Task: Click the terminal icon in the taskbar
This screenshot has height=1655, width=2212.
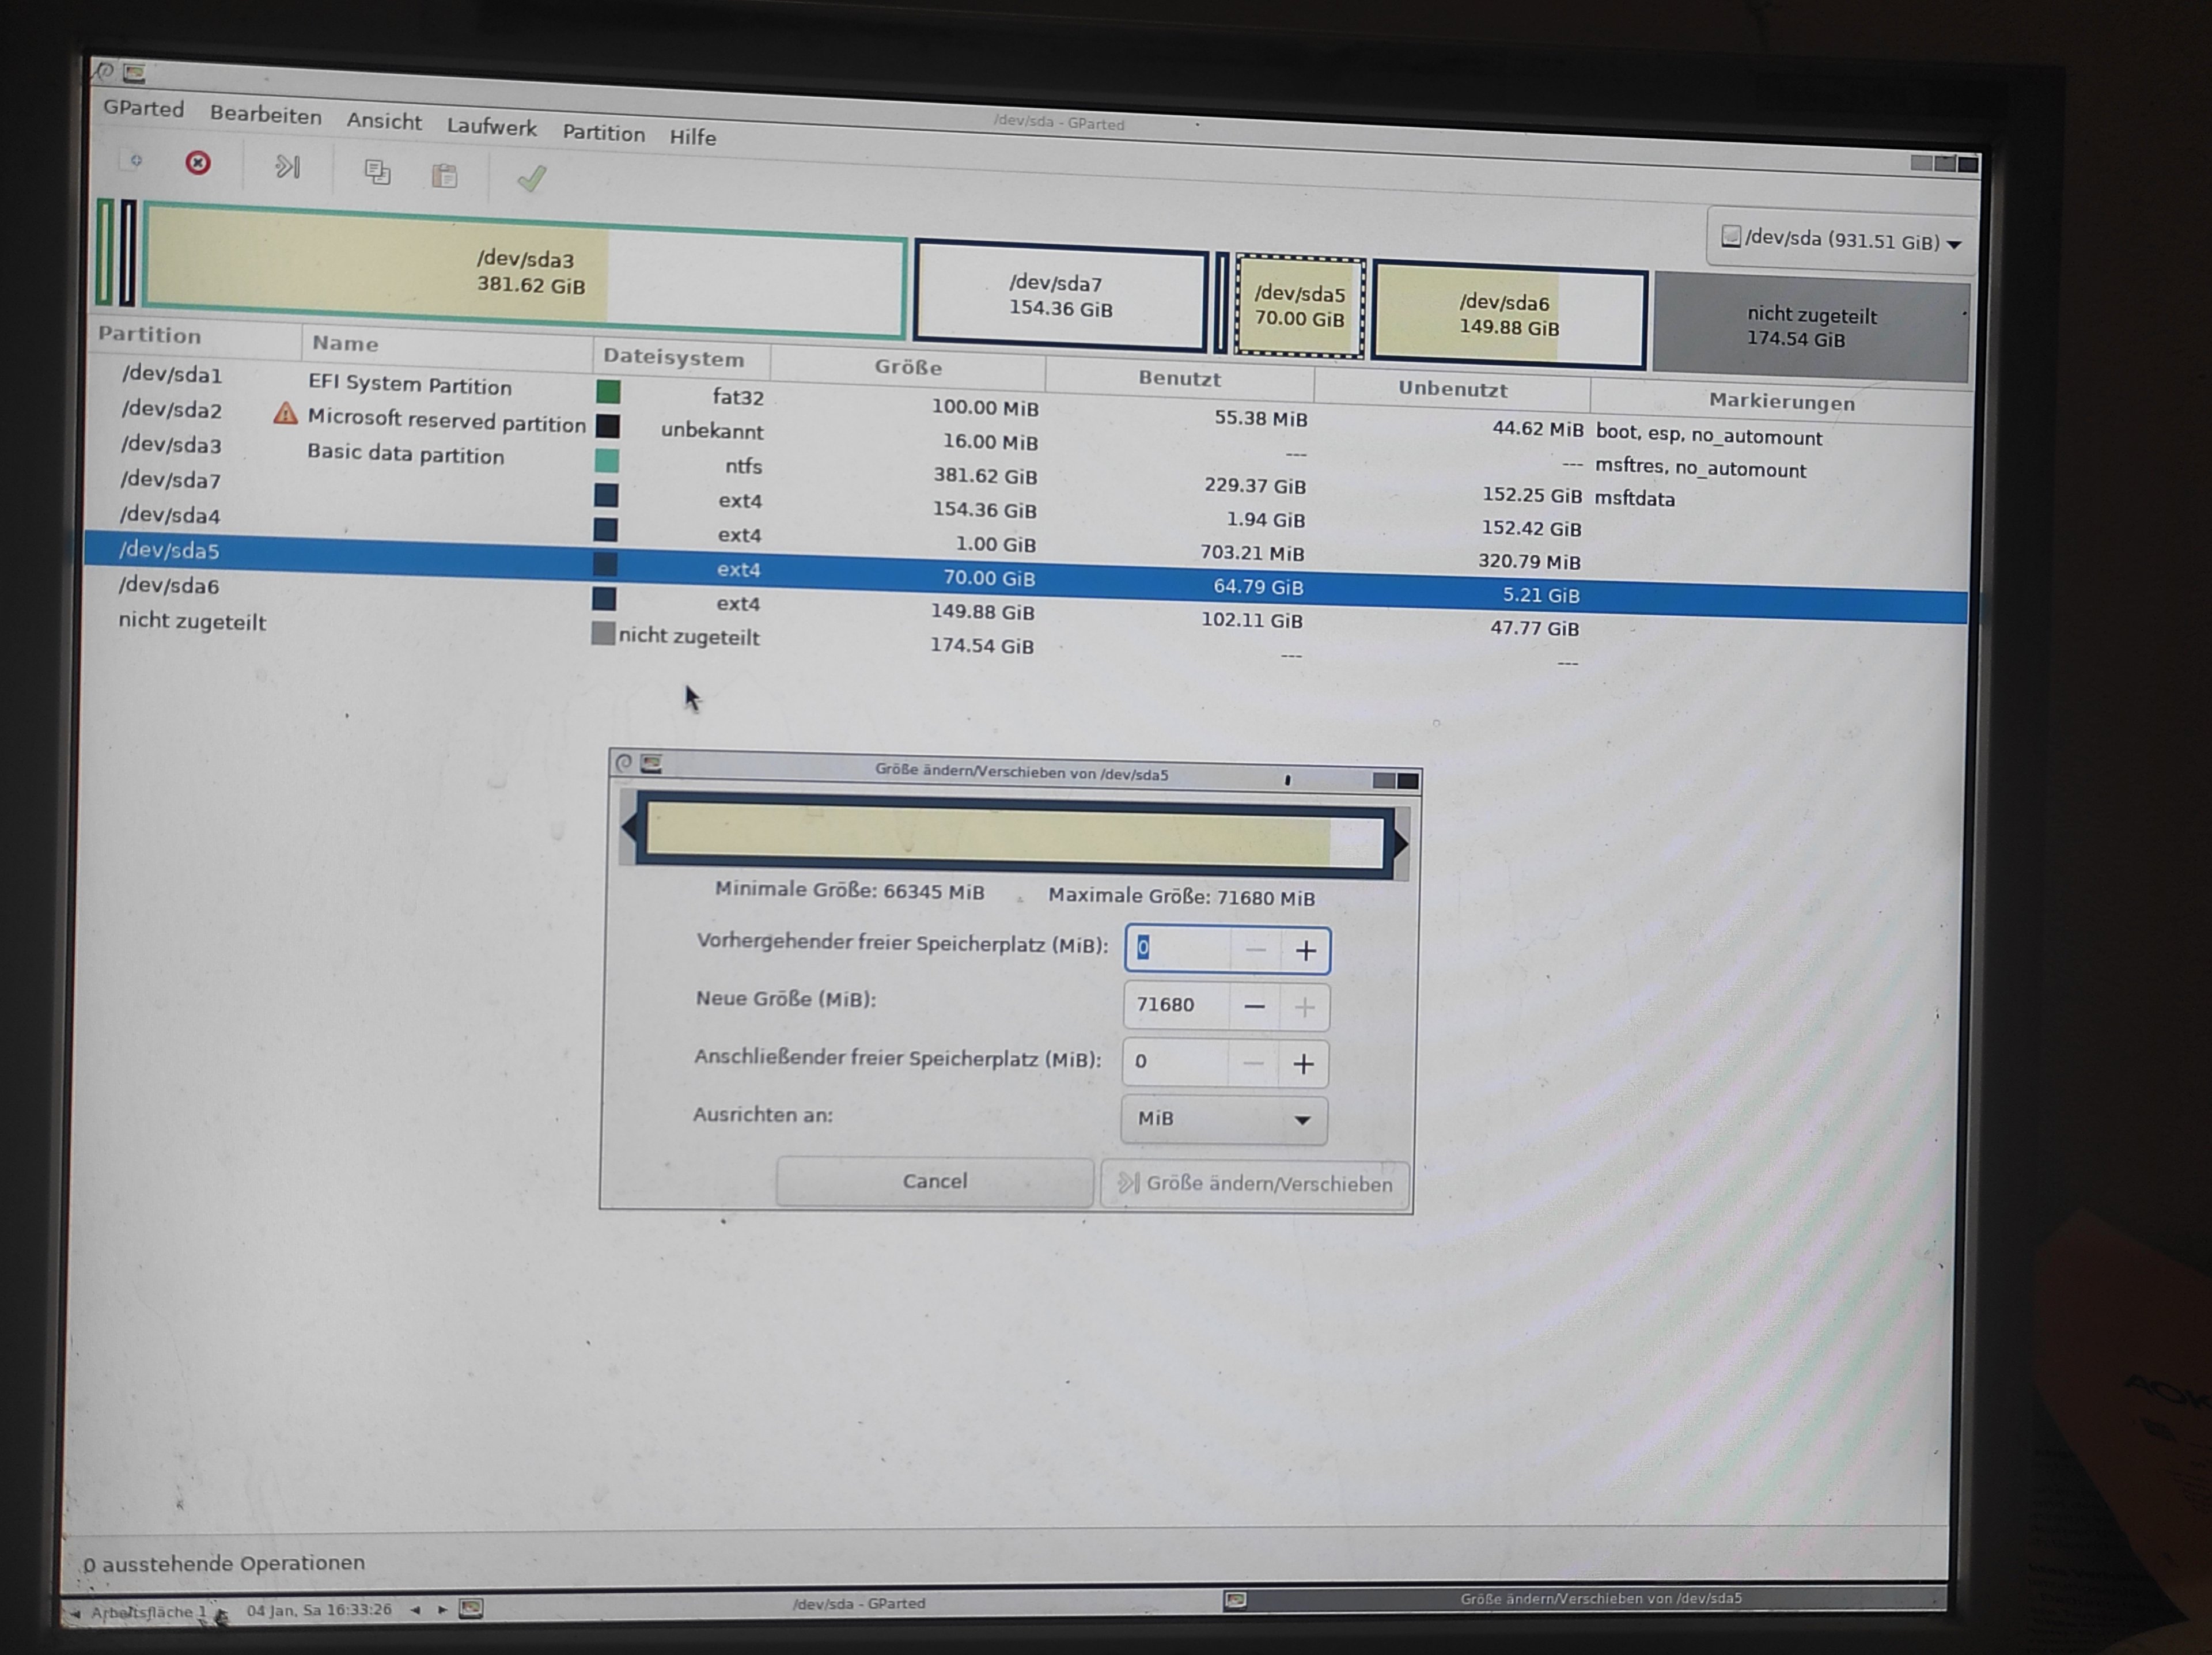Action: pos(471,1608)
